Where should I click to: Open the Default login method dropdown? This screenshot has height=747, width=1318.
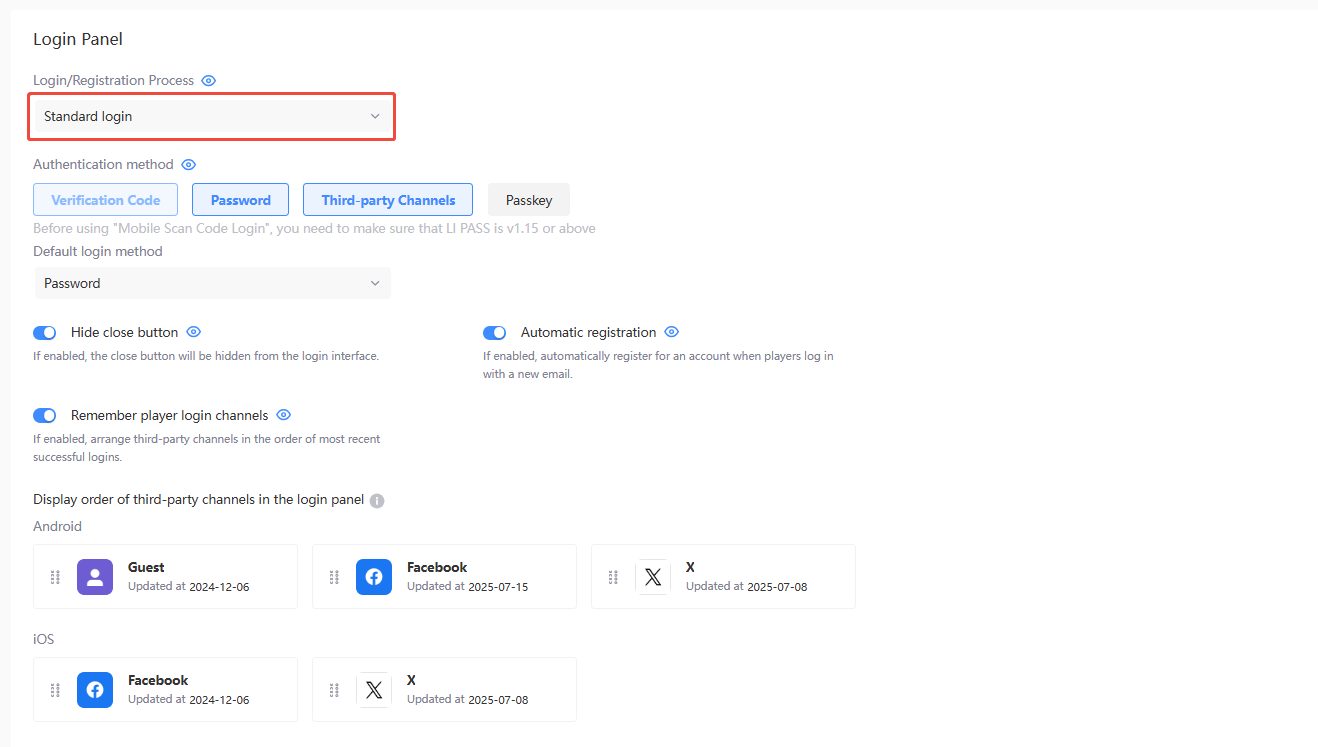[x=211, y=283]
